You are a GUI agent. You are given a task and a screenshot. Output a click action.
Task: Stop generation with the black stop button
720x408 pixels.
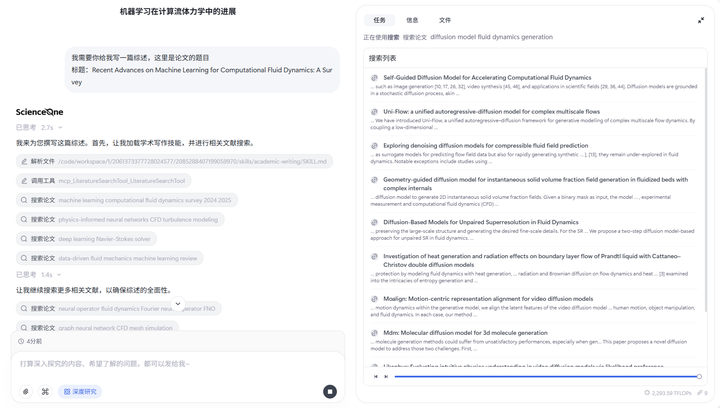[330, 391]
